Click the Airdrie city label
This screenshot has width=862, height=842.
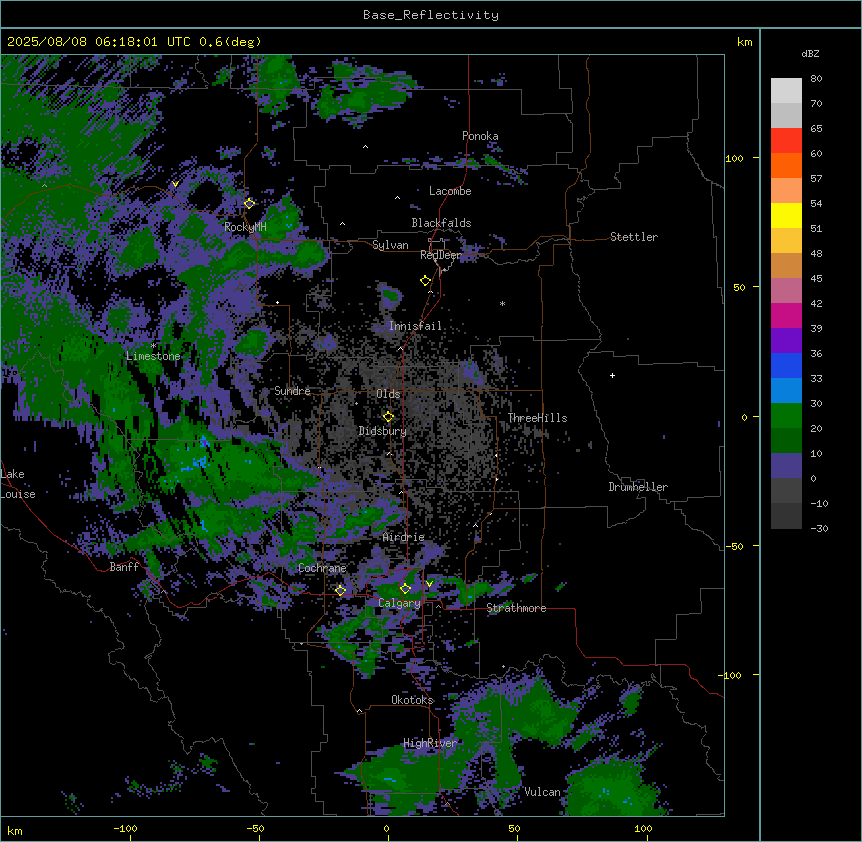[404, 537]
